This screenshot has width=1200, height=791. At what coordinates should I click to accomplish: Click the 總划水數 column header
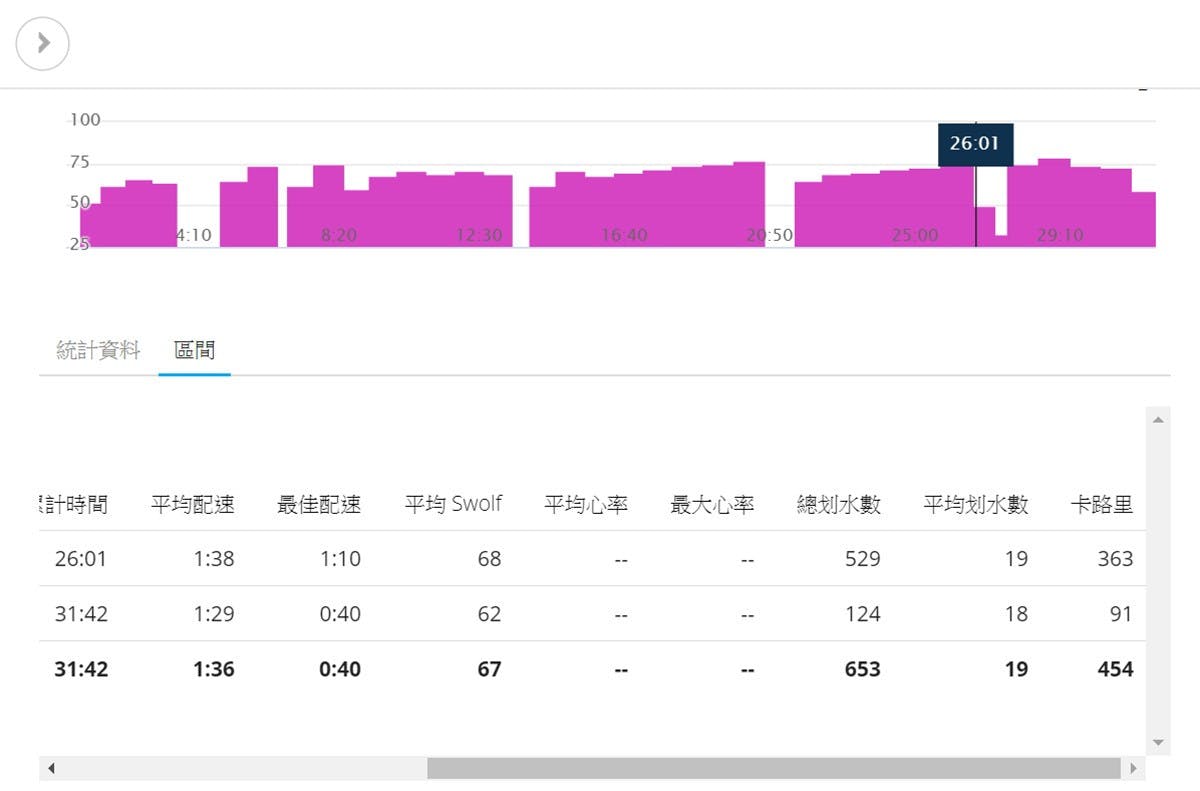[x=839, y=505]
